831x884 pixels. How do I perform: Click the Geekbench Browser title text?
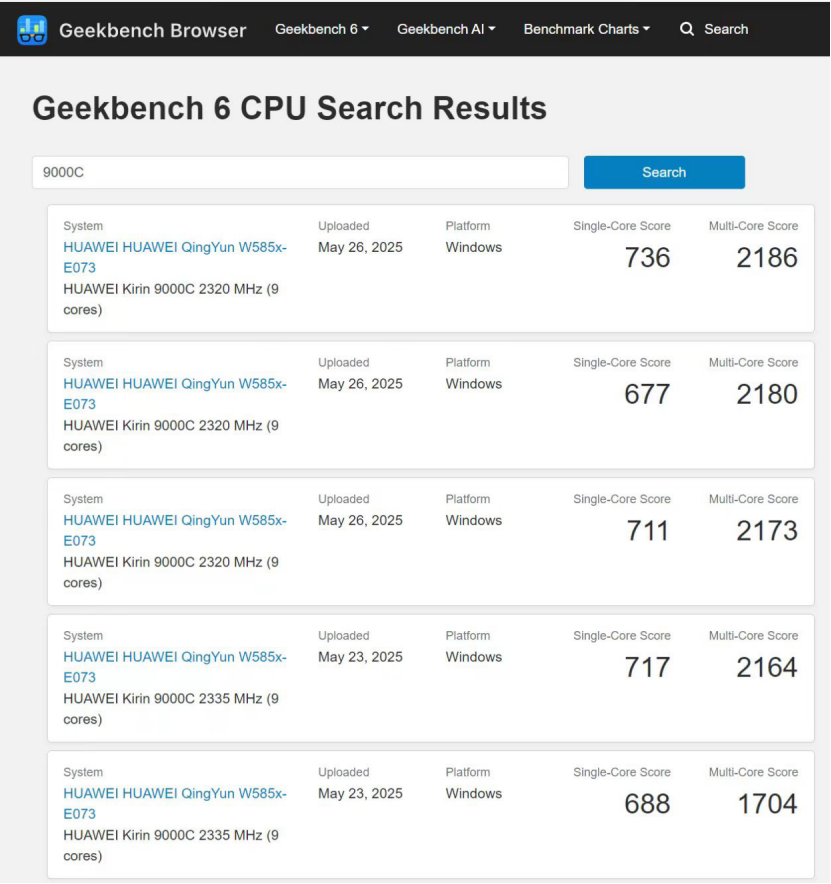click(152, 30)
